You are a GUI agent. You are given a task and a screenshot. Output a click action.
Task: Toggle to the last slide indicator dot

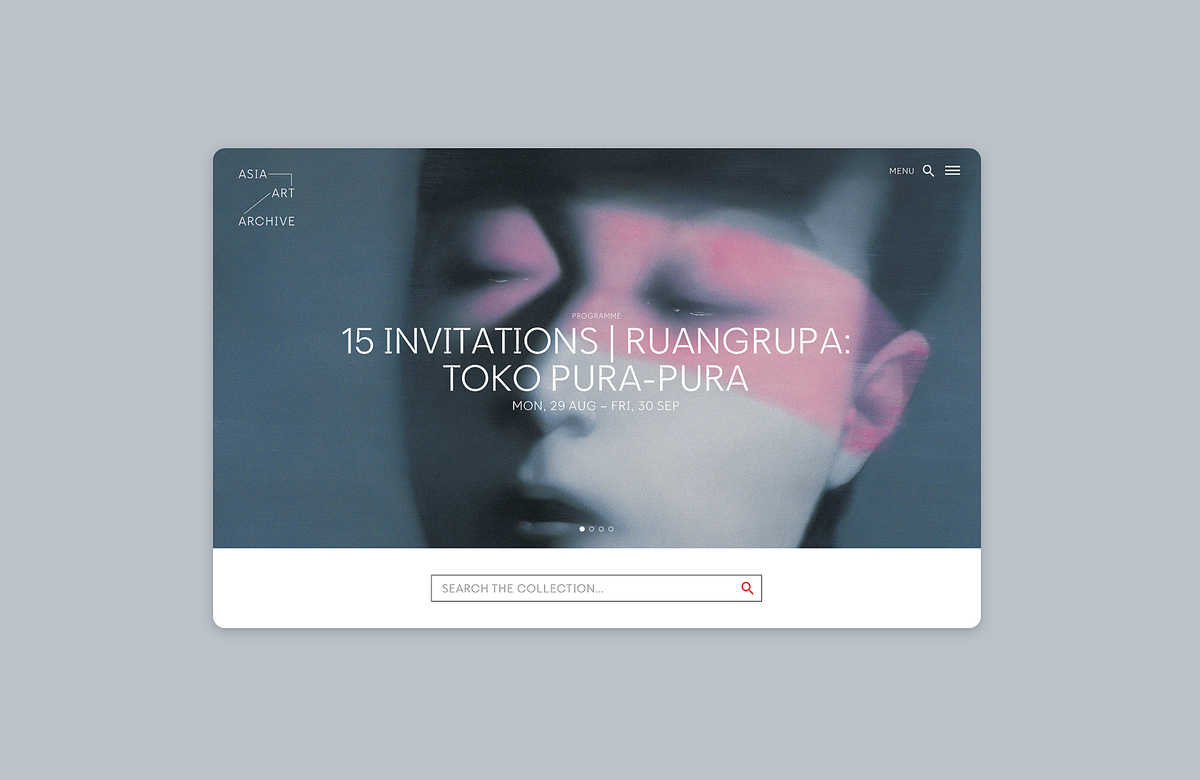point(610,528)
